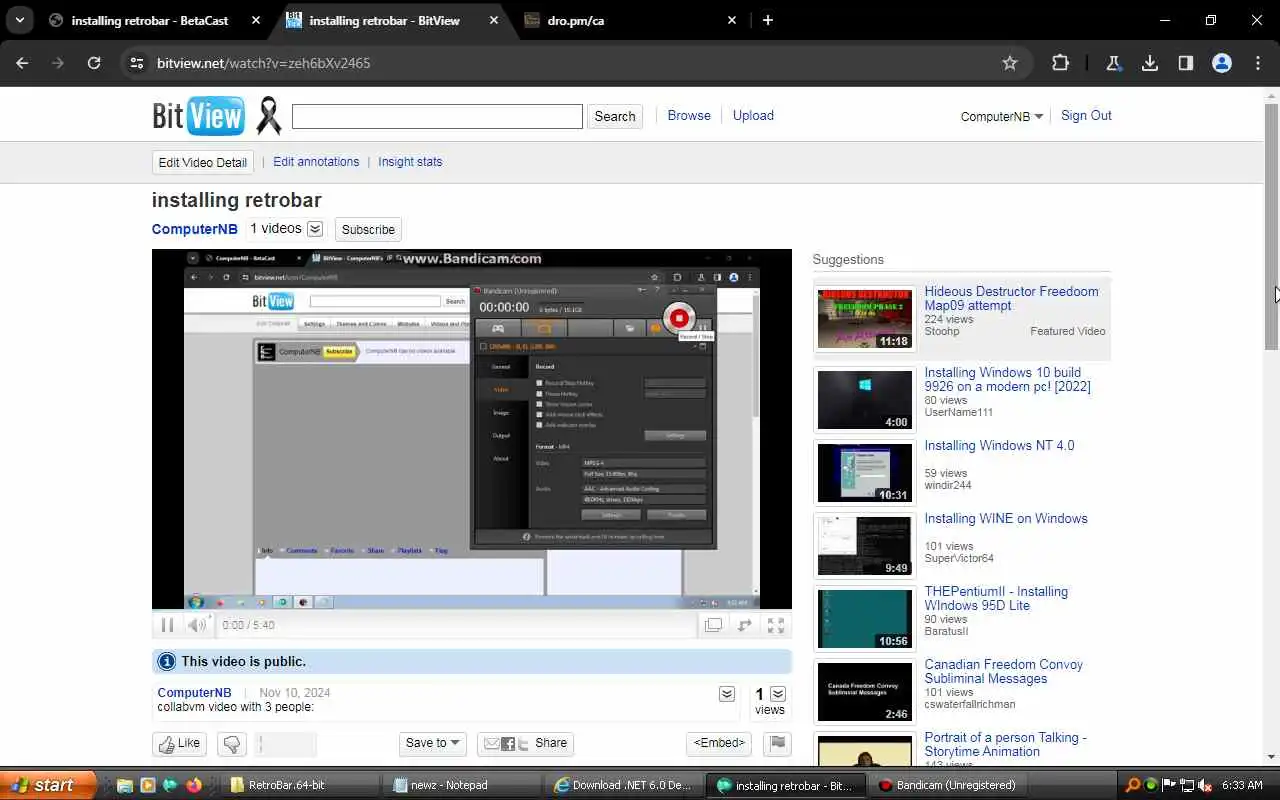Click 'Edit Video Detail' button

[x=202, y=162]
